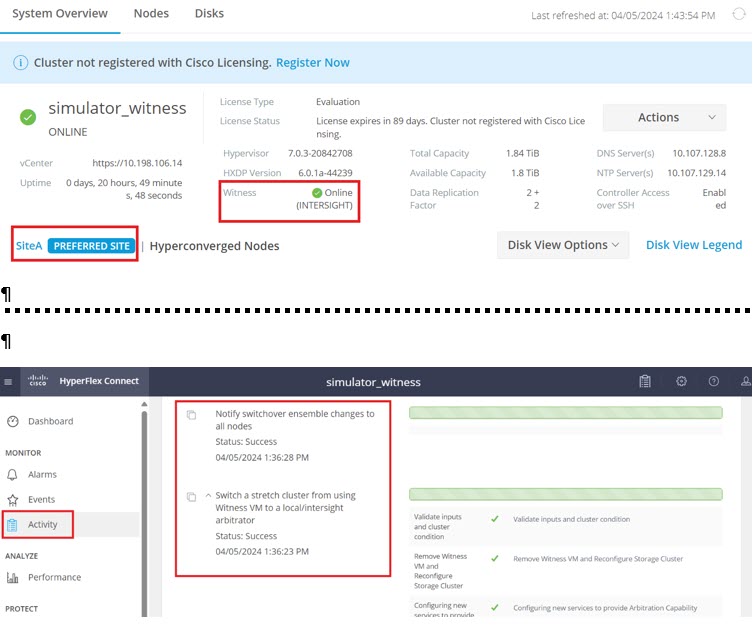The image size is (753, 633).
Task: Click the Uptime value text
Action: coord(124,189)
